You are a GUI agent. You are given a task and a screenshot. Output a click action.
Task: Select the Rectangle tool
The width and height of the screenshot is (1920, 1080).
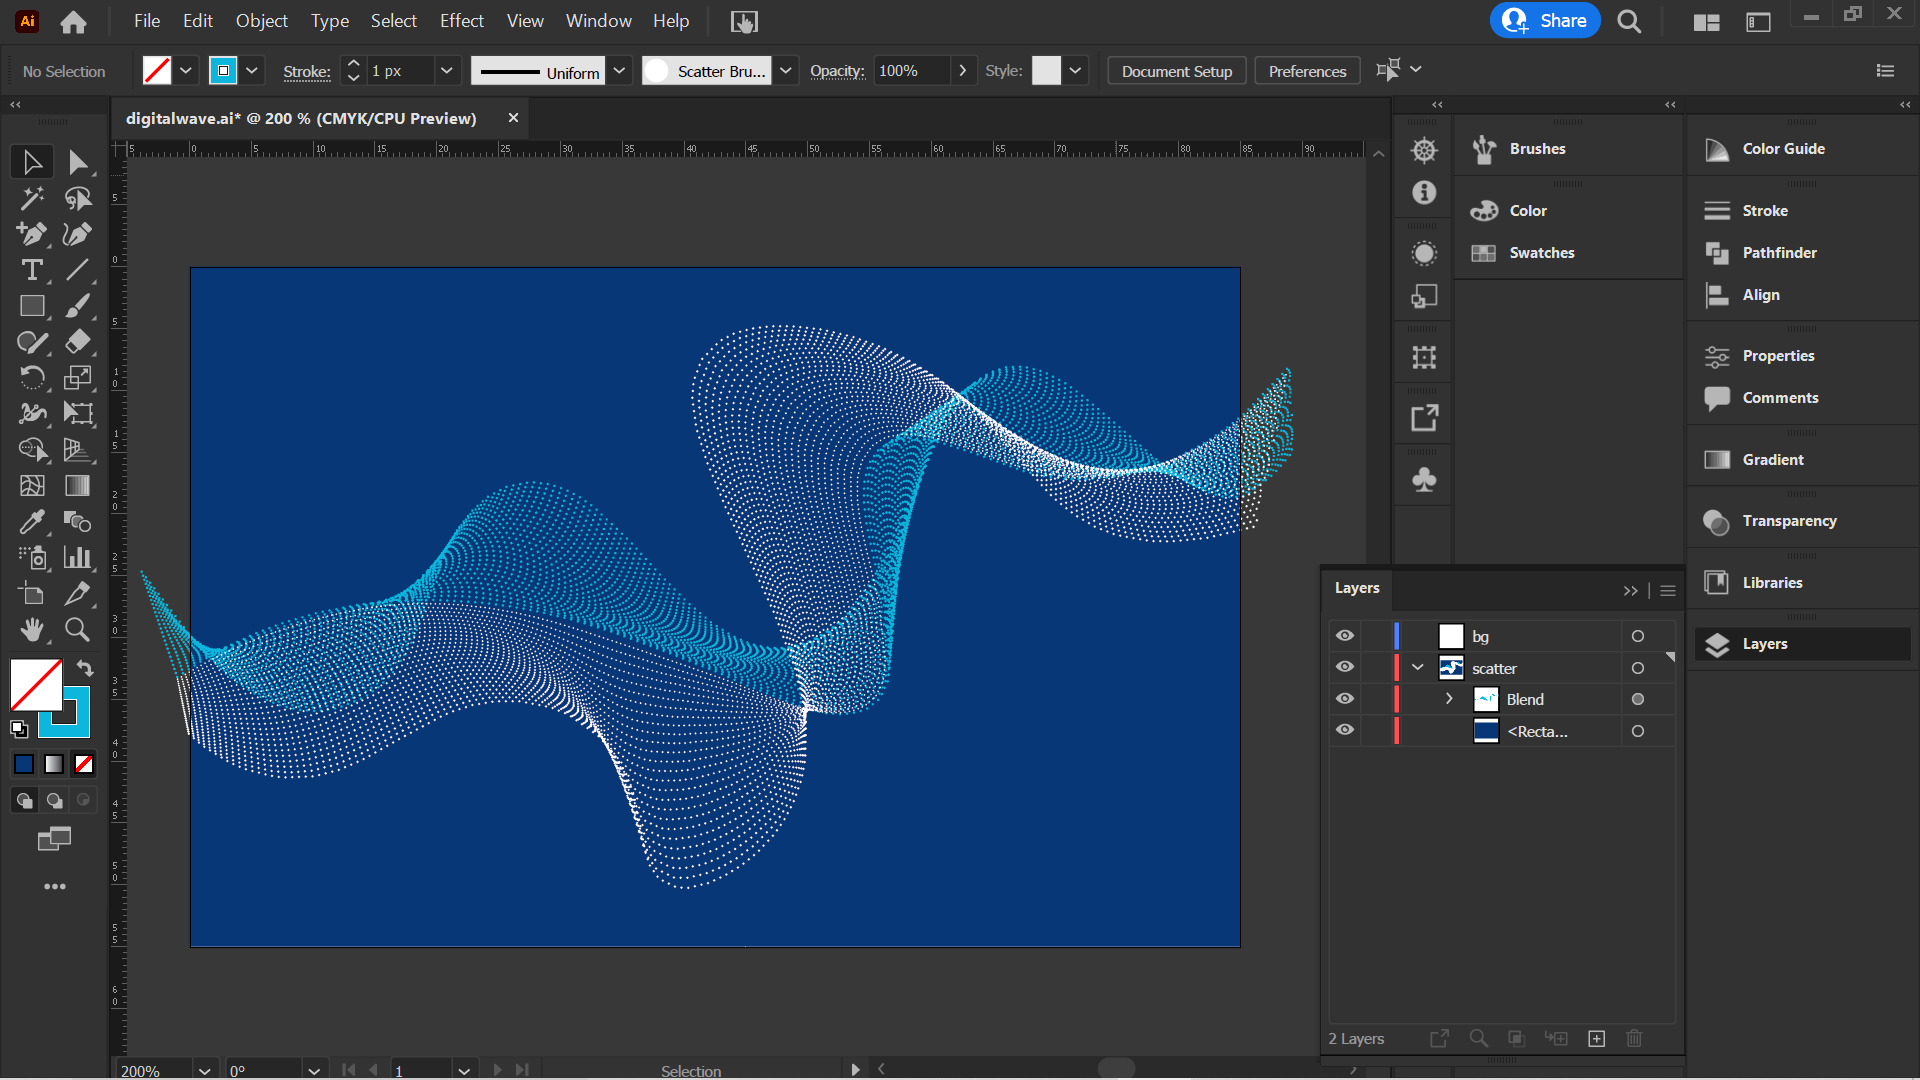click(x=31, y=306)
